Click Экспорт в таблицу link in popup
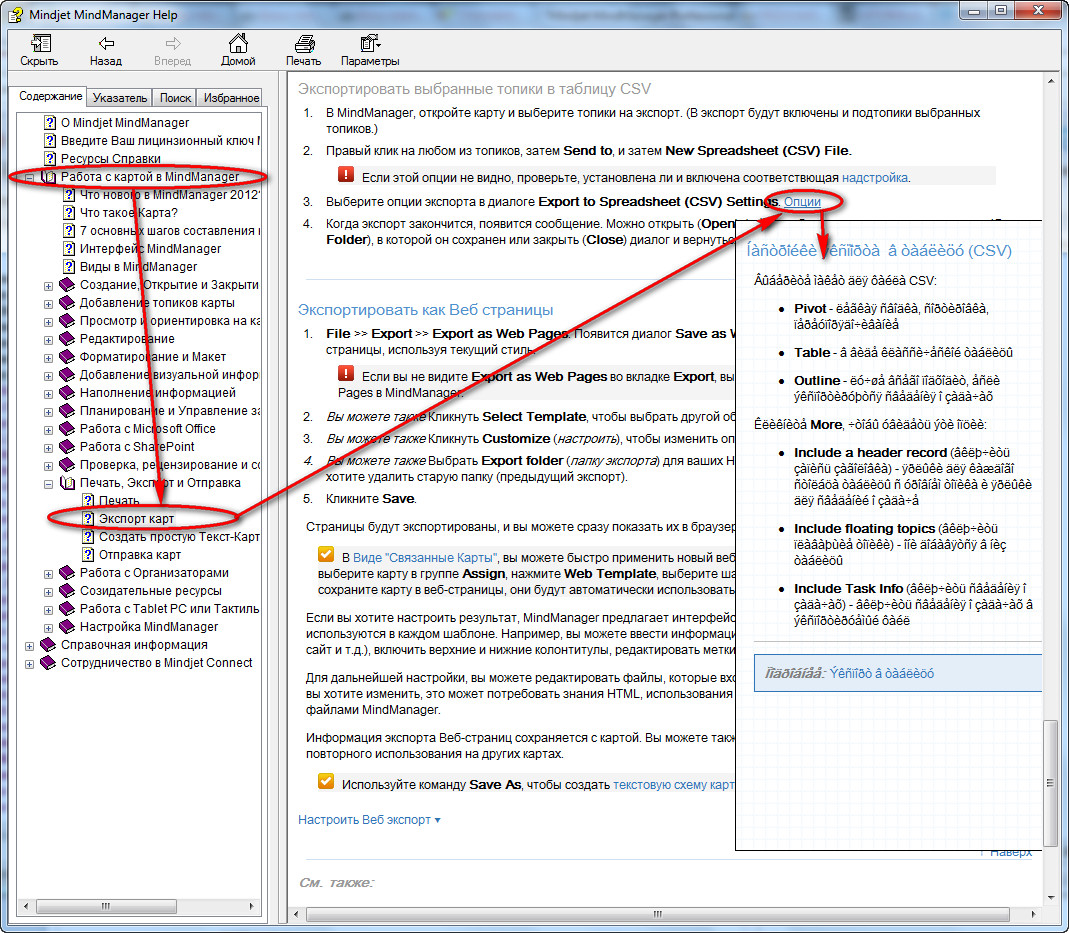This screenshot has width=1069, height=933. click(x=882, y=673)
